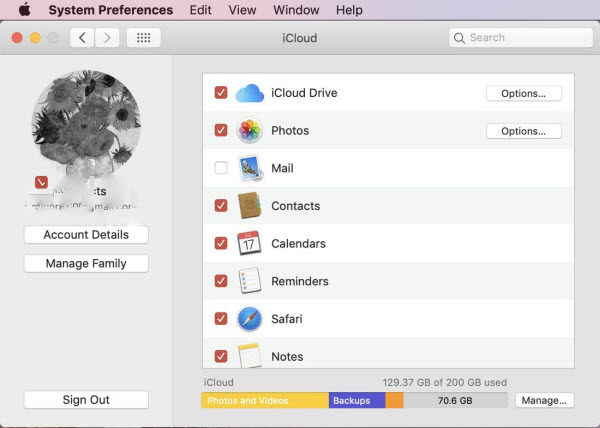Click the Contacts book icon

[249, 206]
